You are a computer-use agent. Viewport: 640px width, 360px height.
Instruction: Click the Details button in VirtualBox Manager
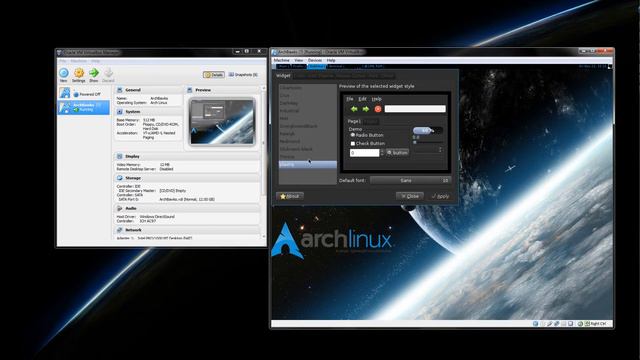pyautogui.click(x=214, y=75)
